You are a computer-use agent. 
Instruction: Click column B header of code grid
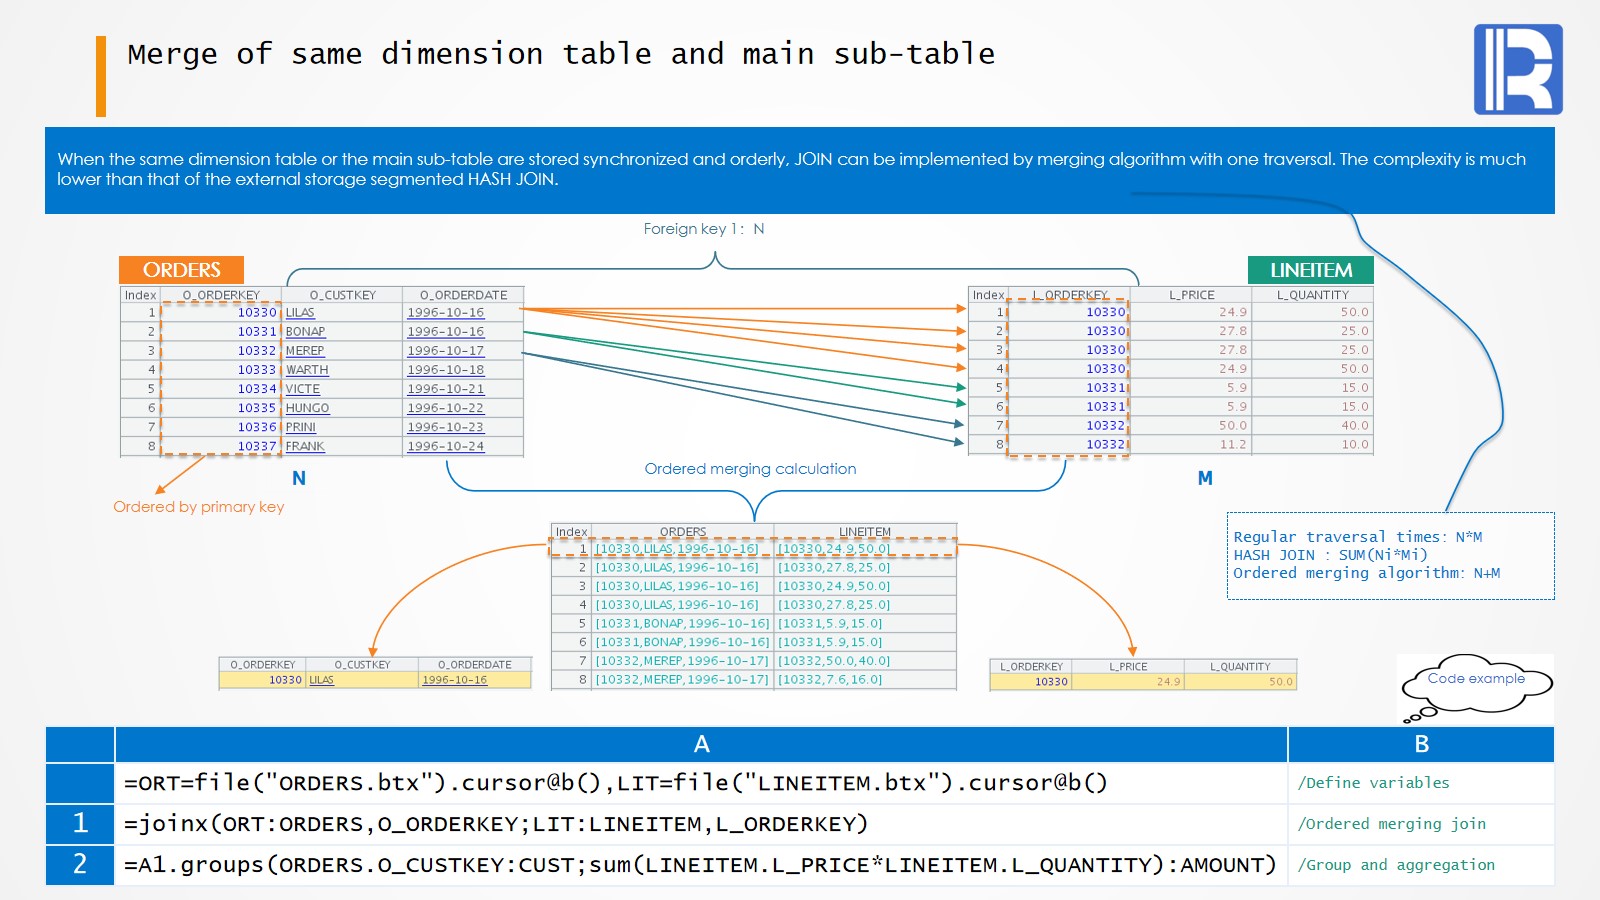[x=1421, y=744]
